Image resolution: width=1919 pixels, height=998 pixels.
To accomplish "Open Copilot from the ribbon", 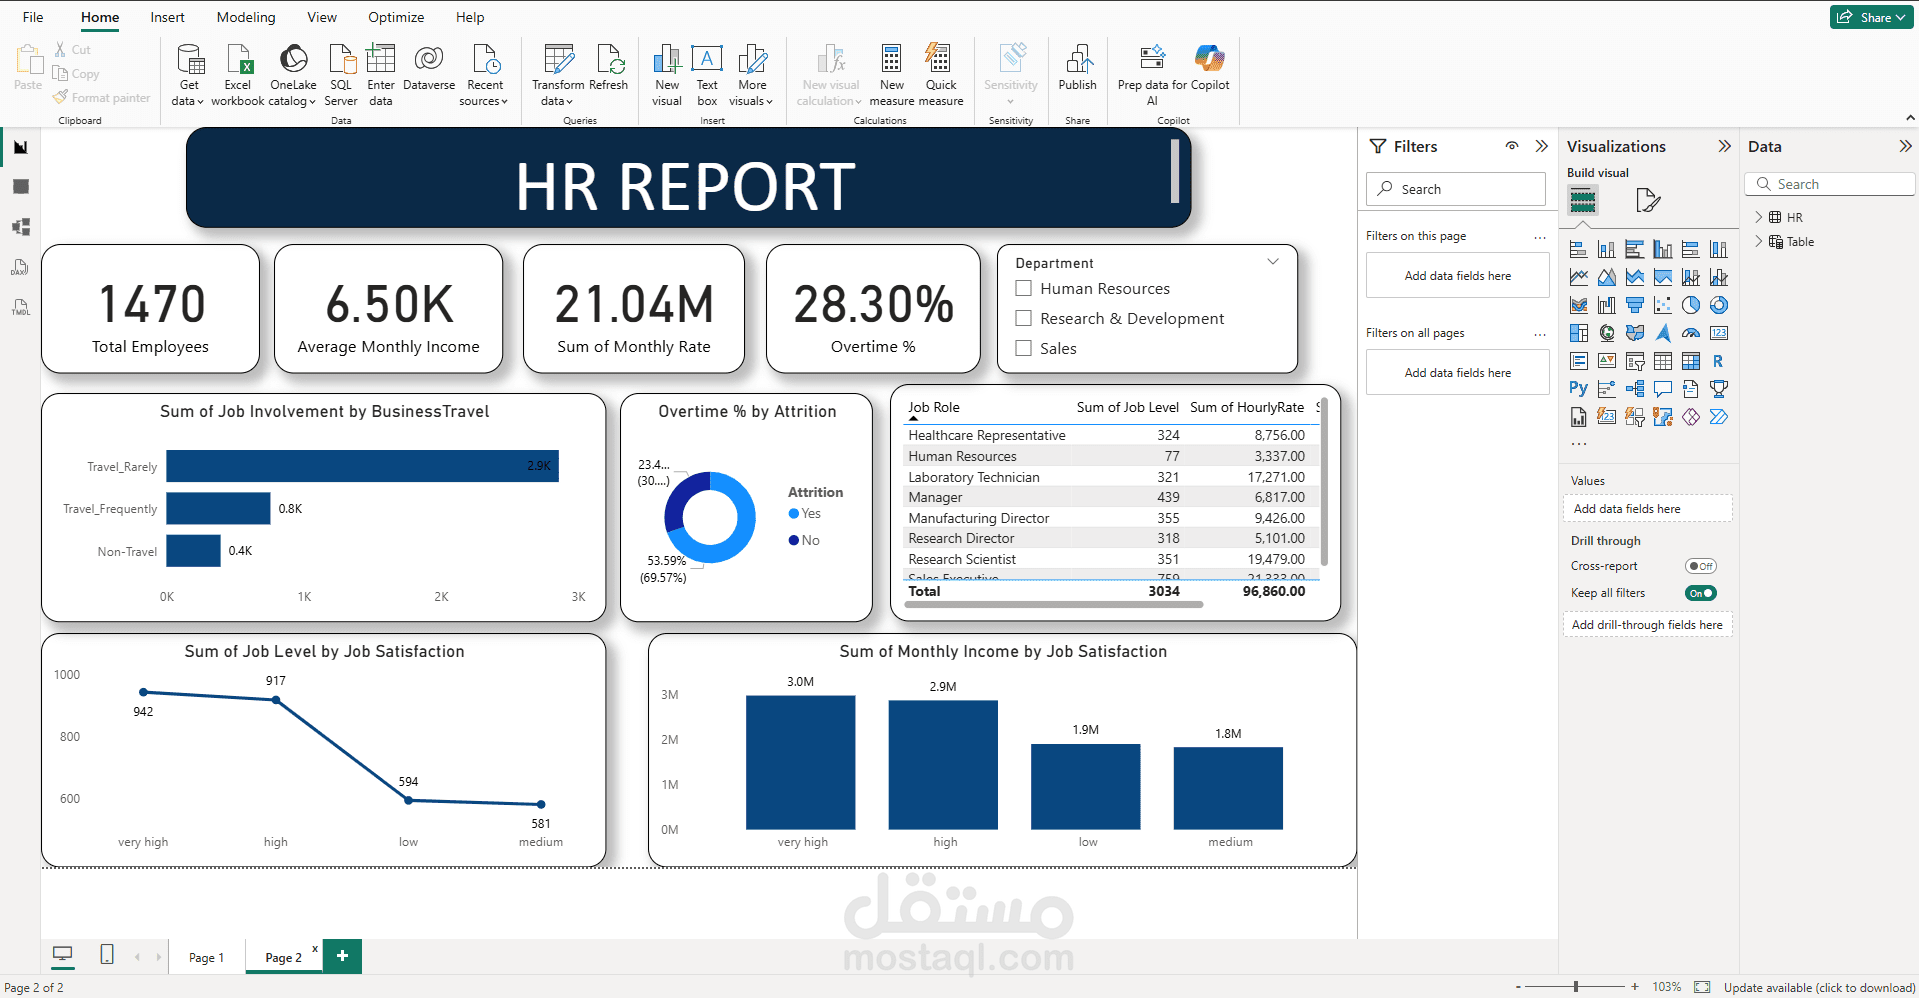I will pyautogui.click(x=1210, y=68).
